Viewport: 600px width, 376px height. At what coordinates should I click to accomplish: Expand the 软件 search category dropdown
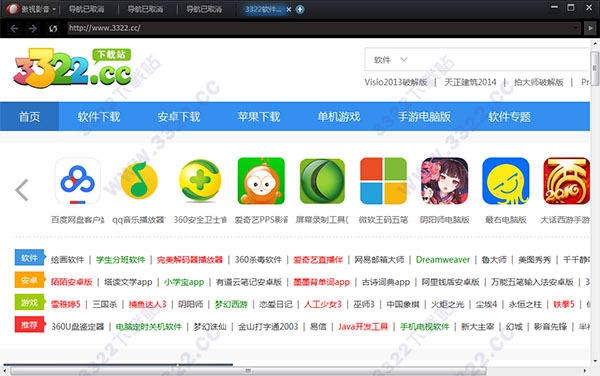coord(391,60)
